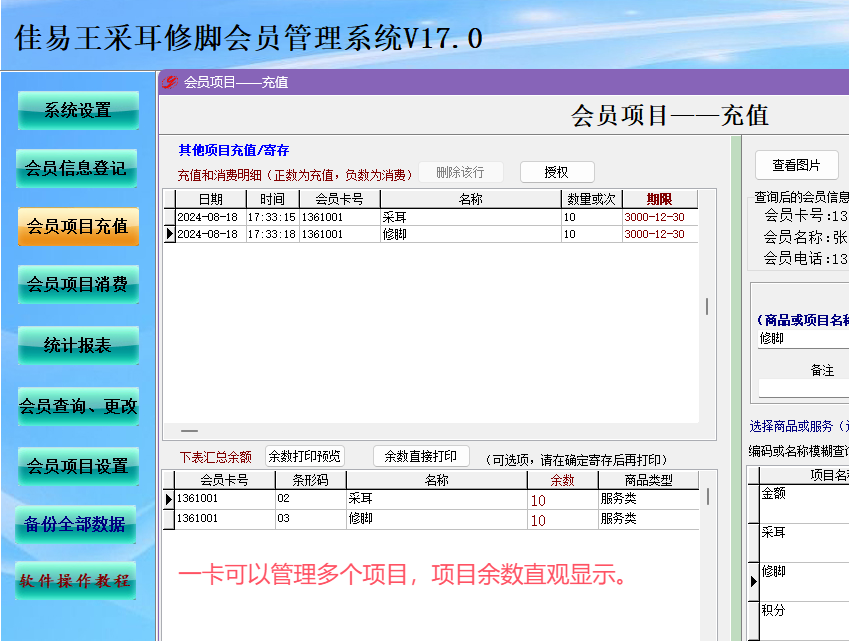This screenshot has width=849, height=641.
Task: Click the red logo icon in 会员项目——充值 title bar
Action: coord(170,82)
